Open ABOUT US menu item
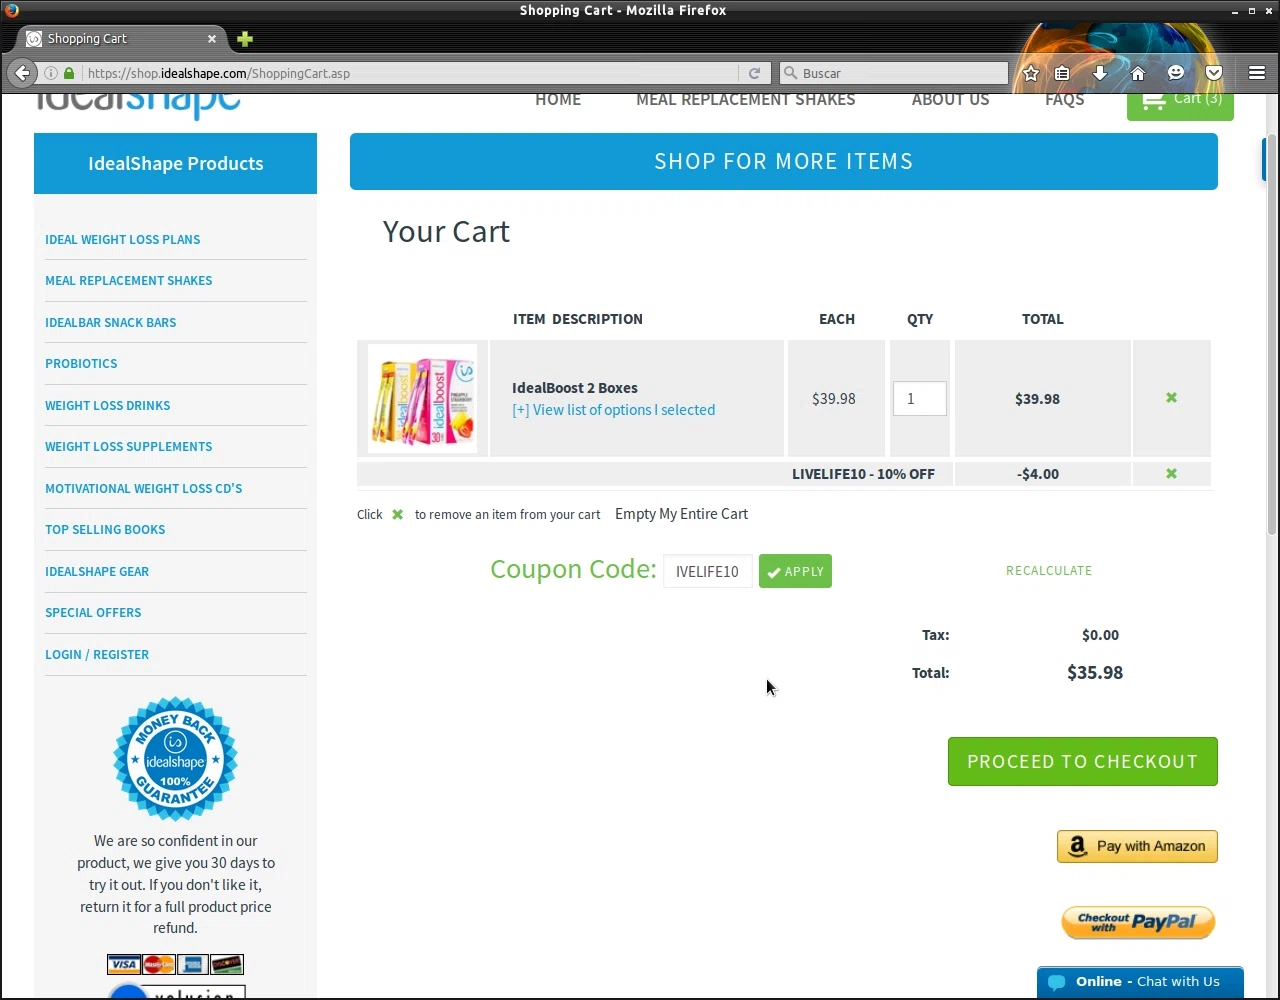This screenshot has height=1000, width=1280. (950, 99)
